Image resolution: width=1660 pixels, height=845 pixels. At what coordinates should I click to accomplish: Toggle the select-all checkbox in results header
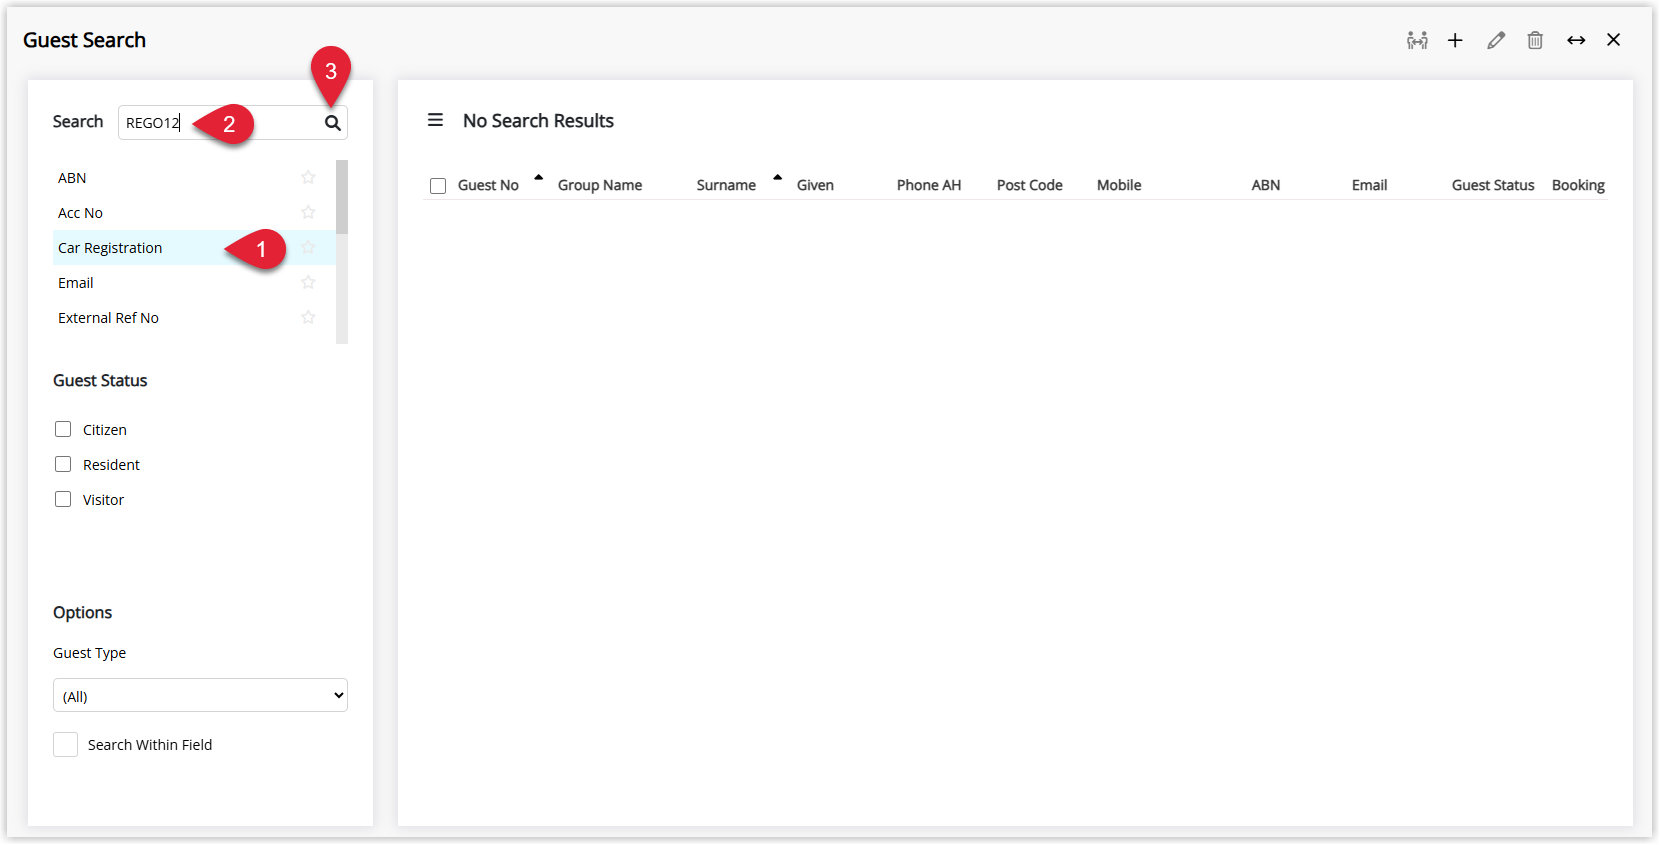click(438, 186)
